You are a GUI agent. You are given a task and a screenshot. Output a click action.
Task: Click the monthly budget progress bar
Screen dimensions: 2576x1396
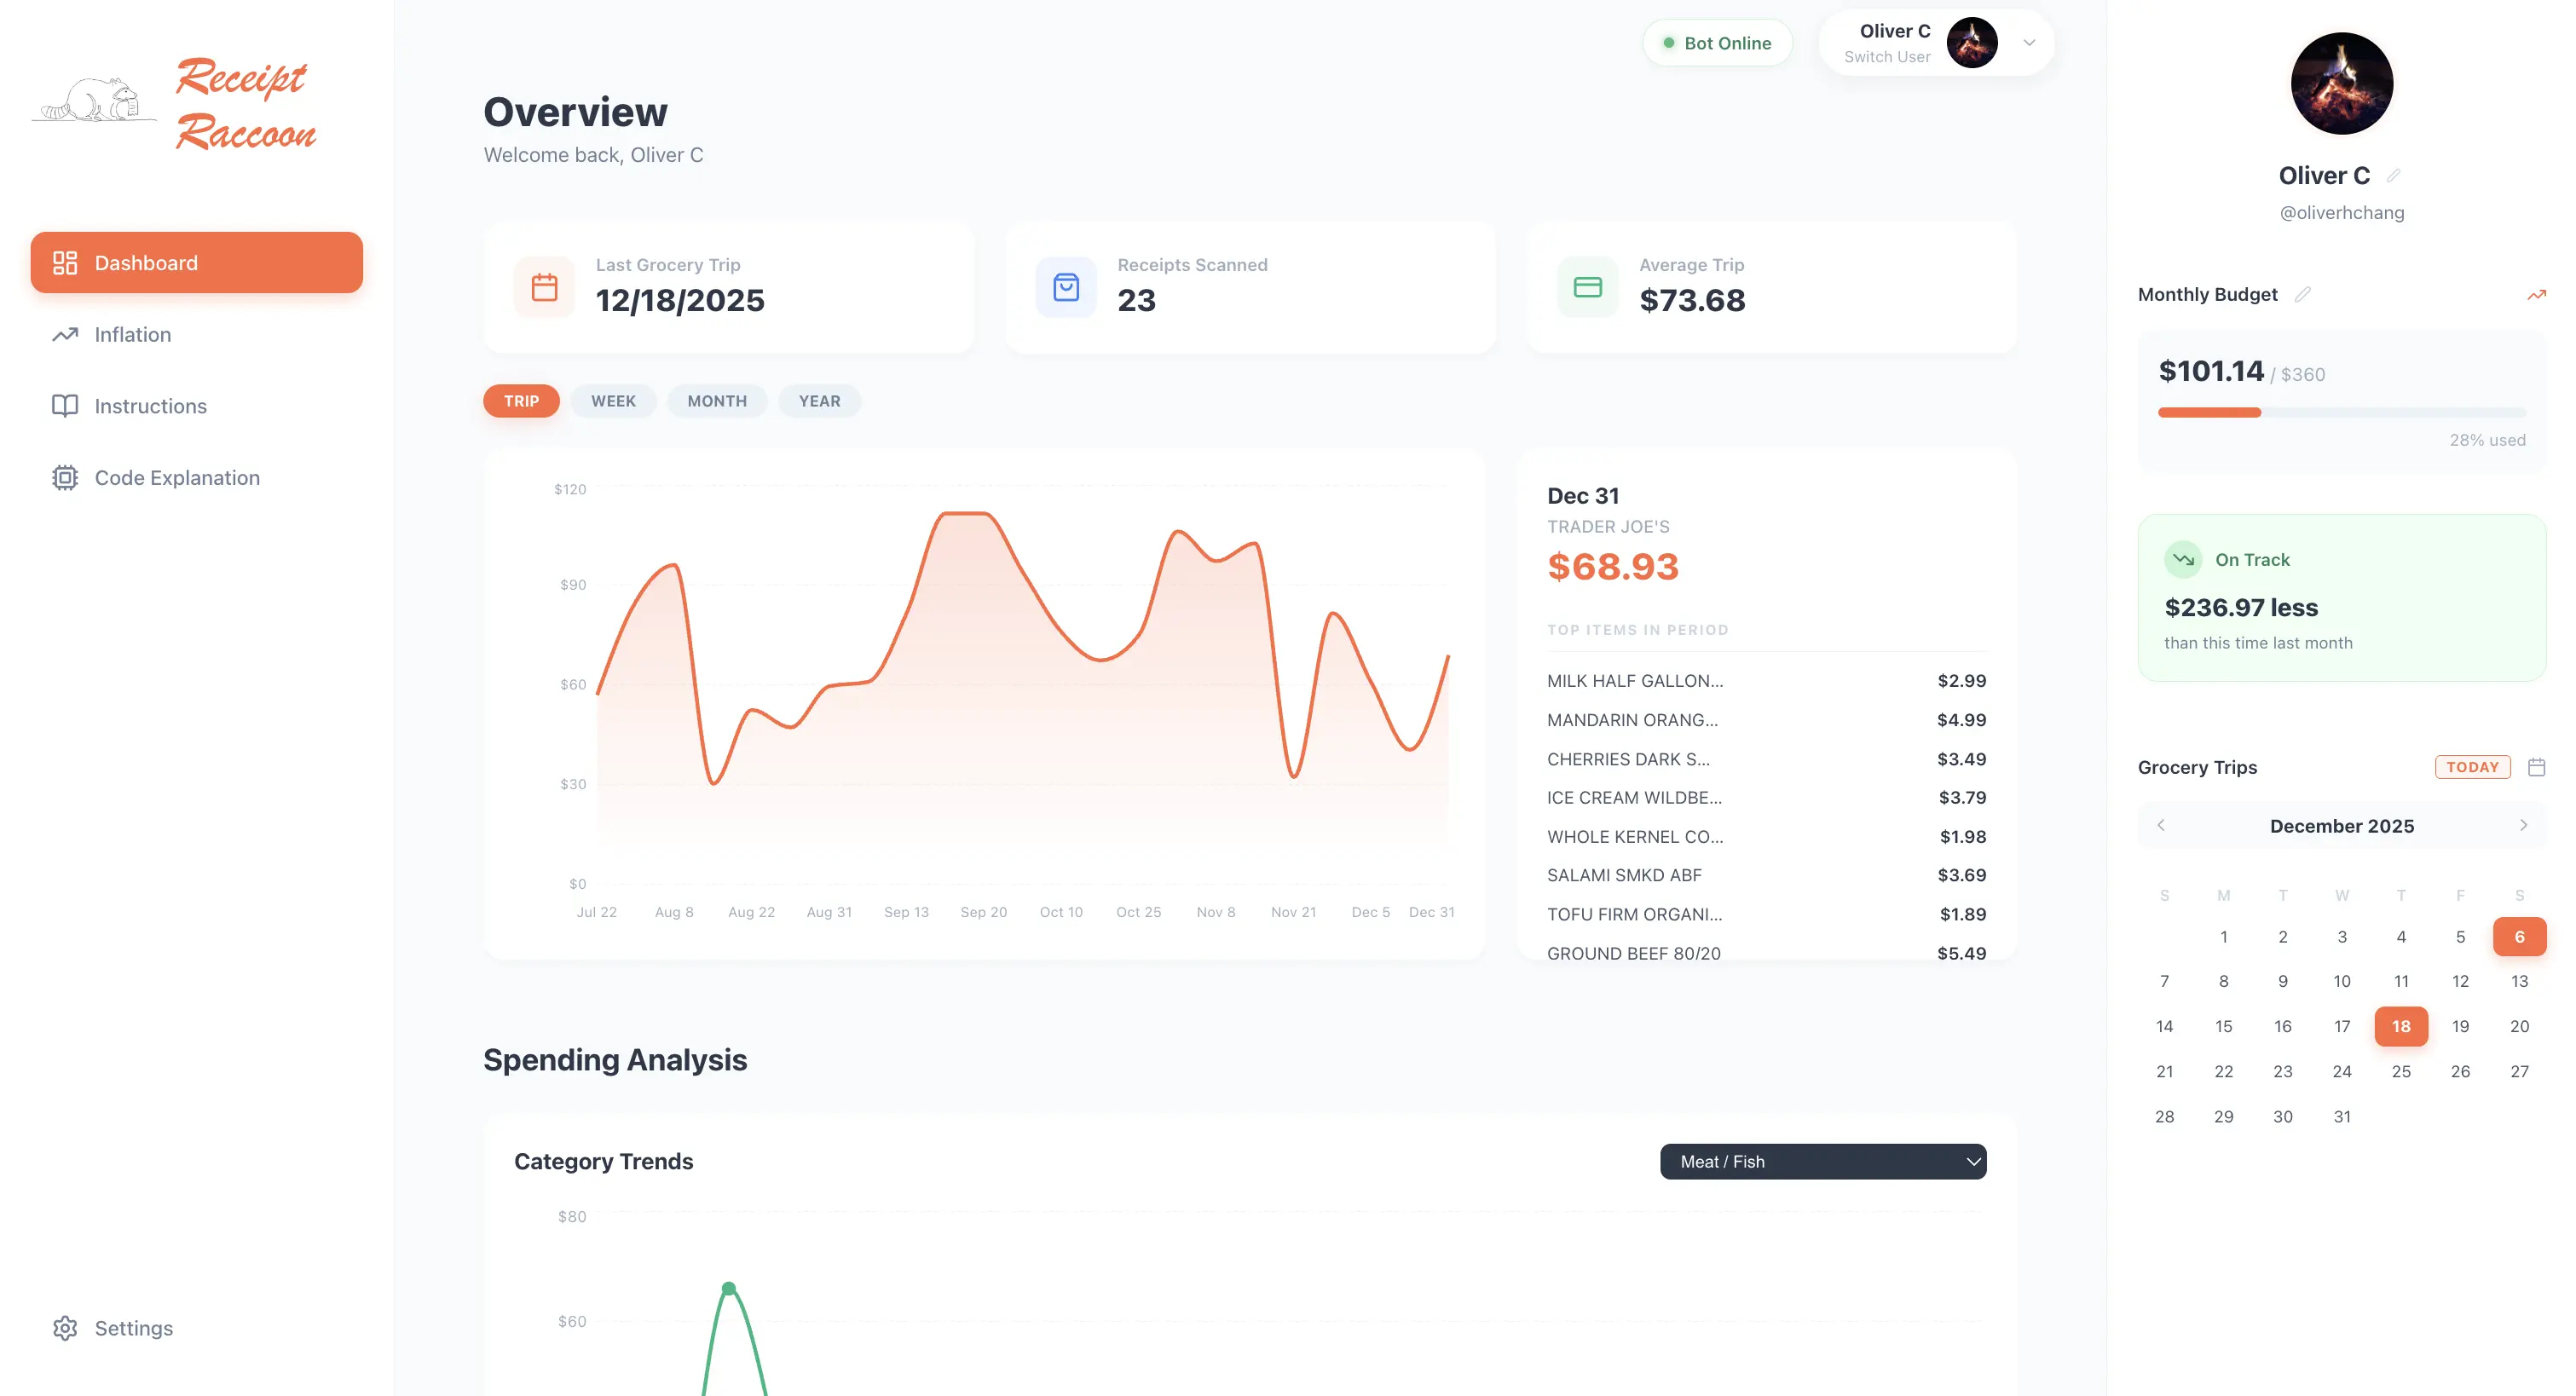click(x=2341, y=413)
